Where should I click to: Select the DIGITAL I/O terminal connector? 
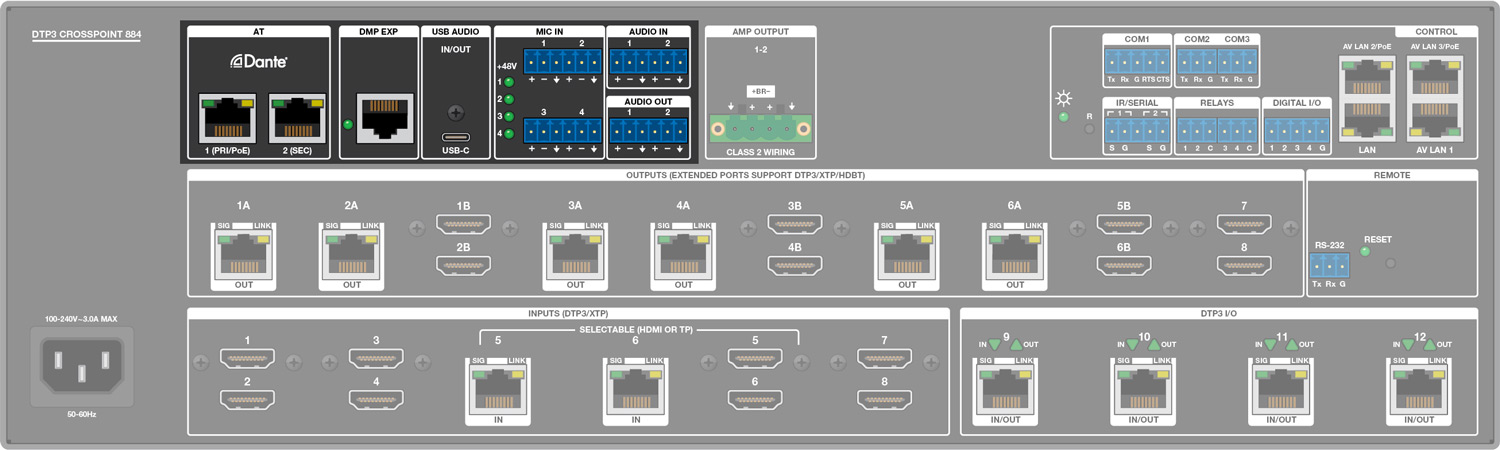tap(1297, 130)
